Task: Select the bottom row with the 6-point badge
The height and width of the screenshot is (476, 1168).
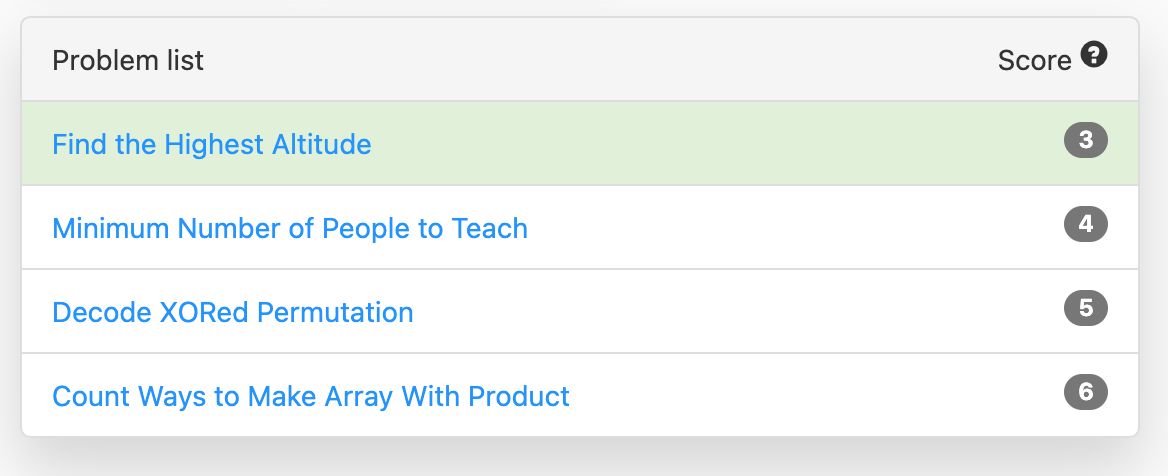Action: point(580,395)
